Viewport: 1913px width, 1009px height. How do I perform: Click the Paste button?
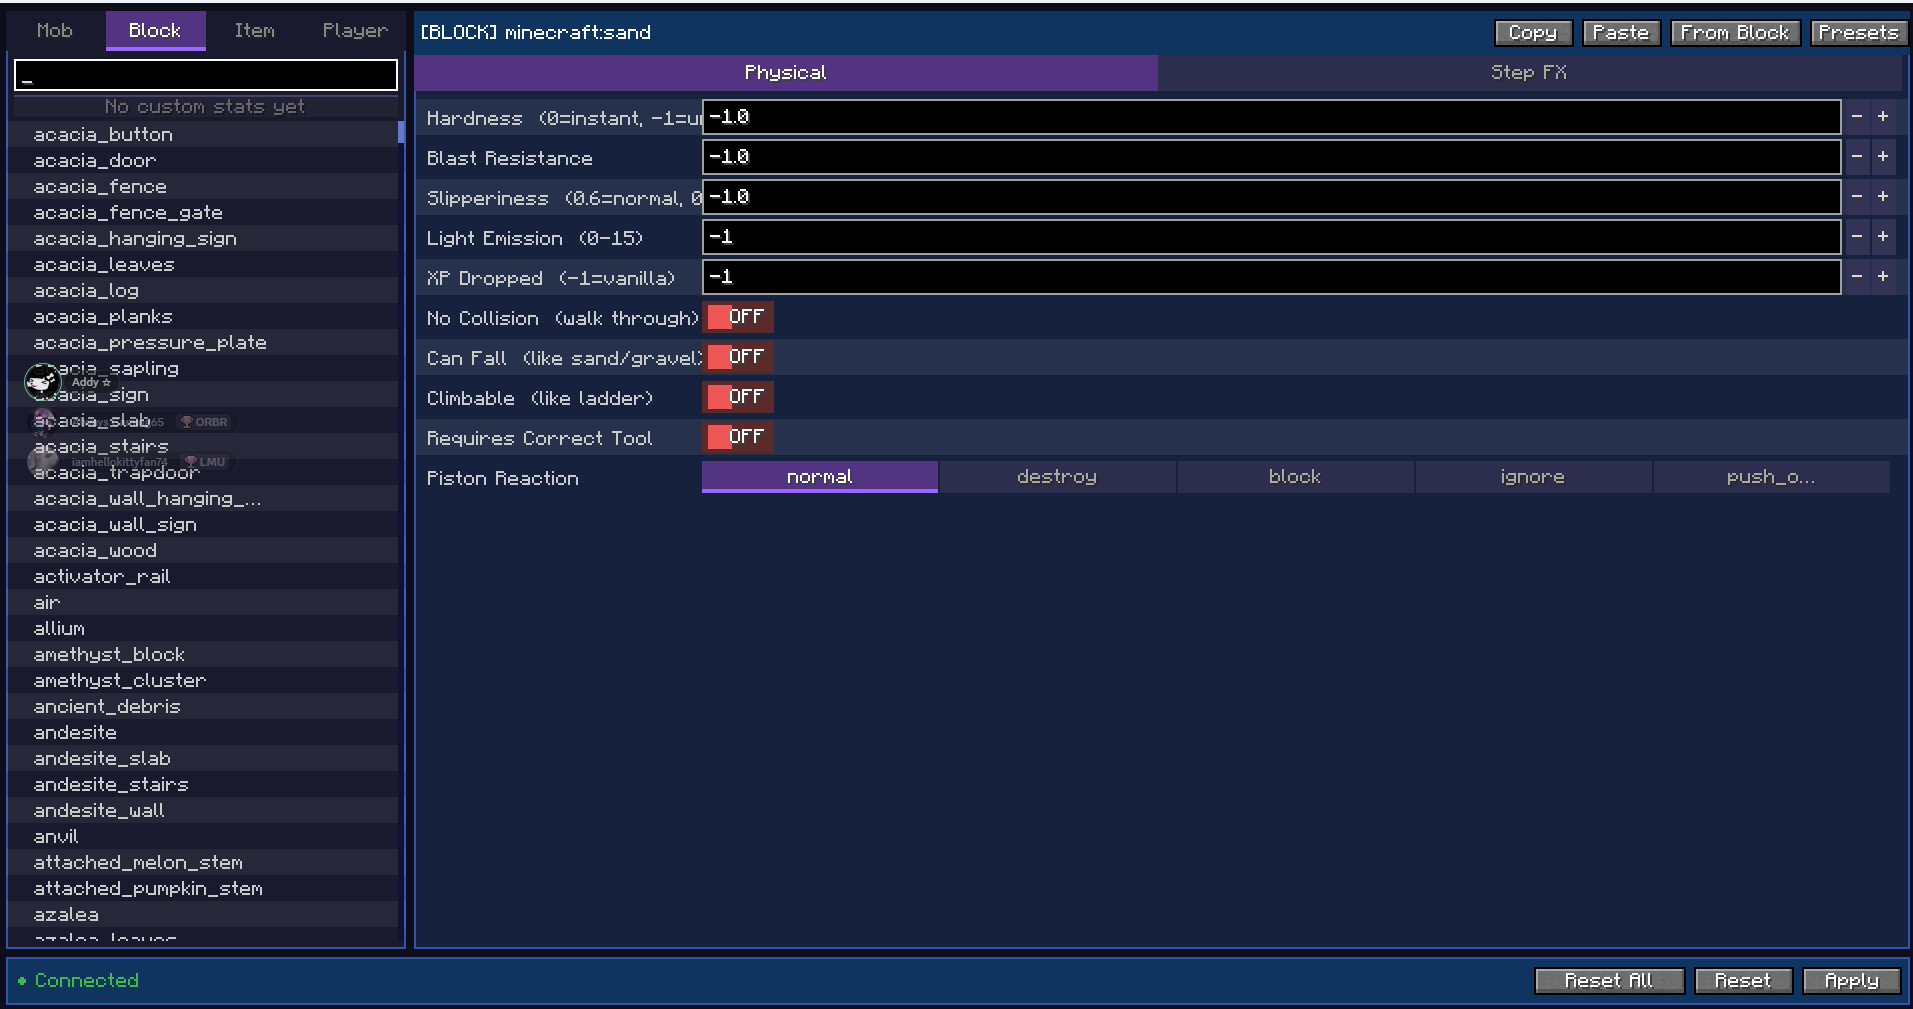click(x=1621, y=33)
